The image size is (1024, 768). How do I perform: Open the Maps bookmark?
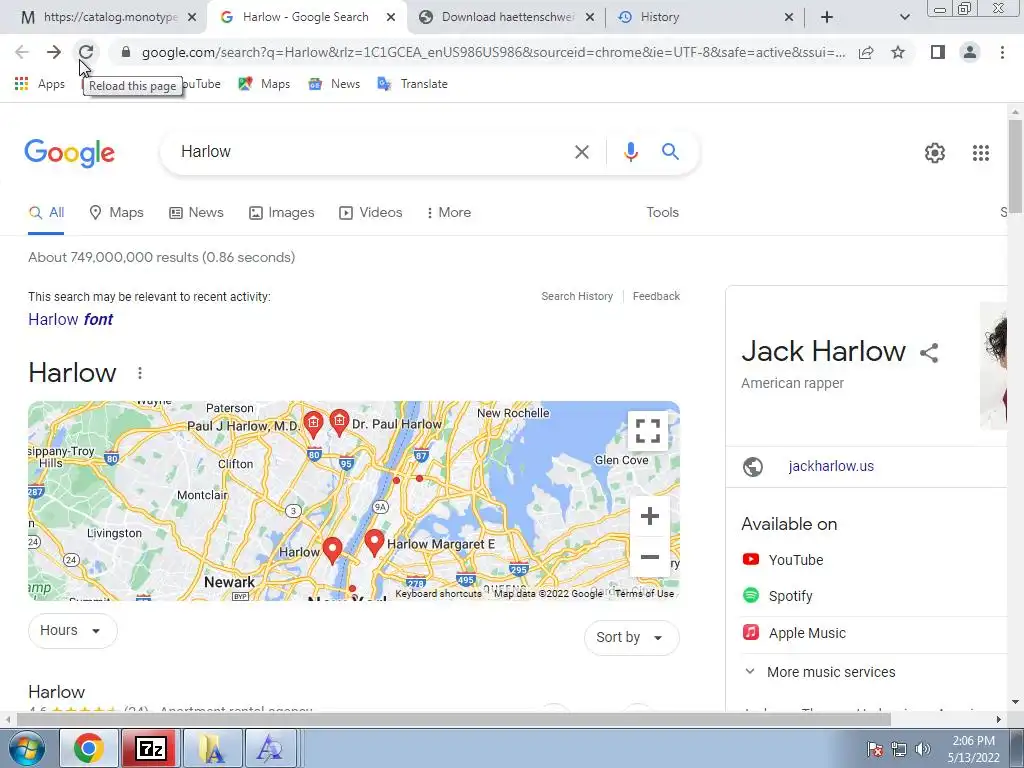click(x=264, y=84)
